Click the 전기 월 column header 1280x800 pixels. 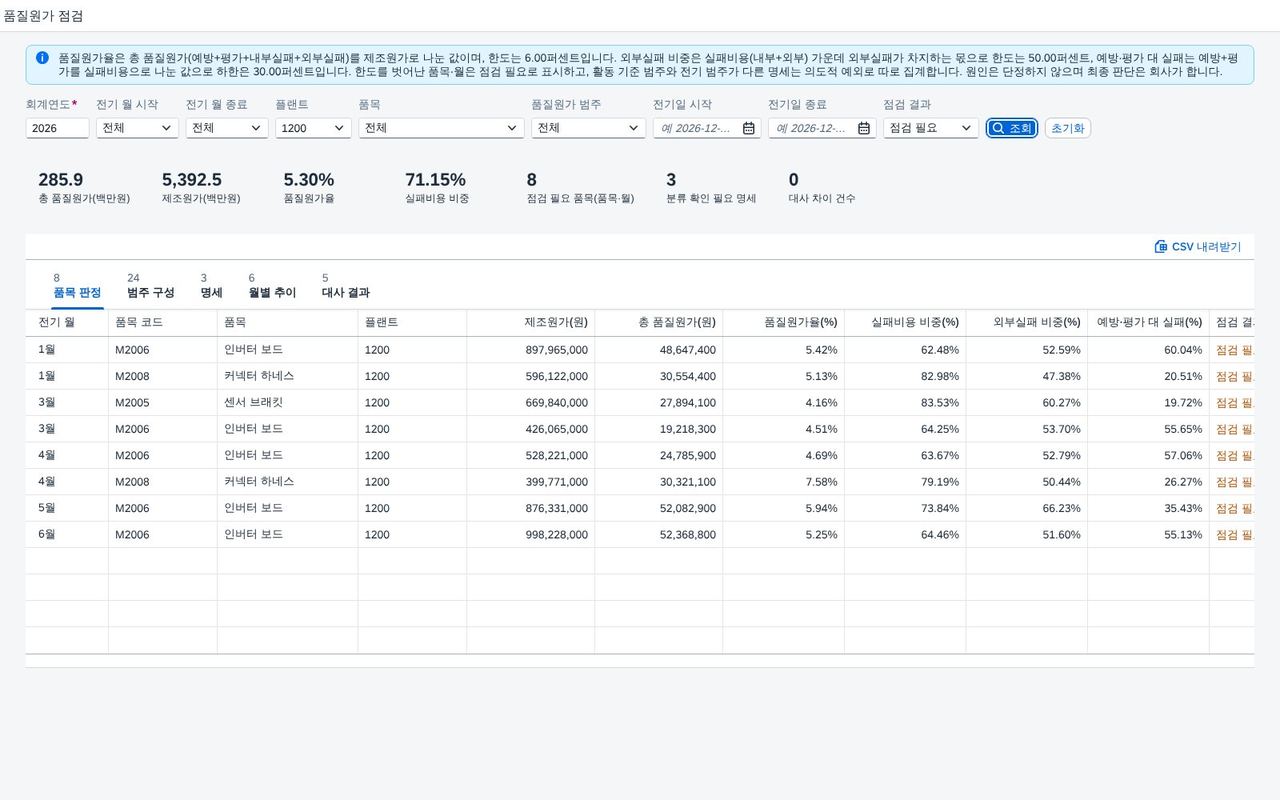click(67, 322)
